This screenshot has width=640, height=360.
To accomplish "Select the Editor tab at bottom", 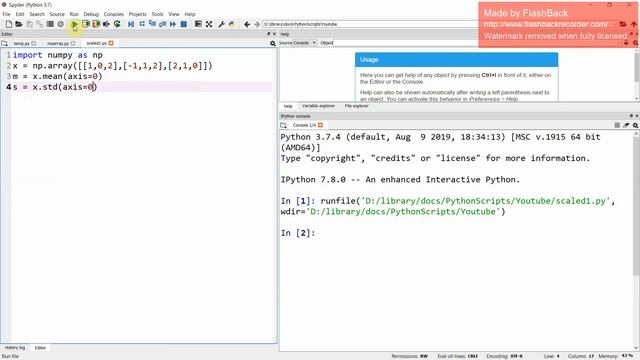I will 40,348.
